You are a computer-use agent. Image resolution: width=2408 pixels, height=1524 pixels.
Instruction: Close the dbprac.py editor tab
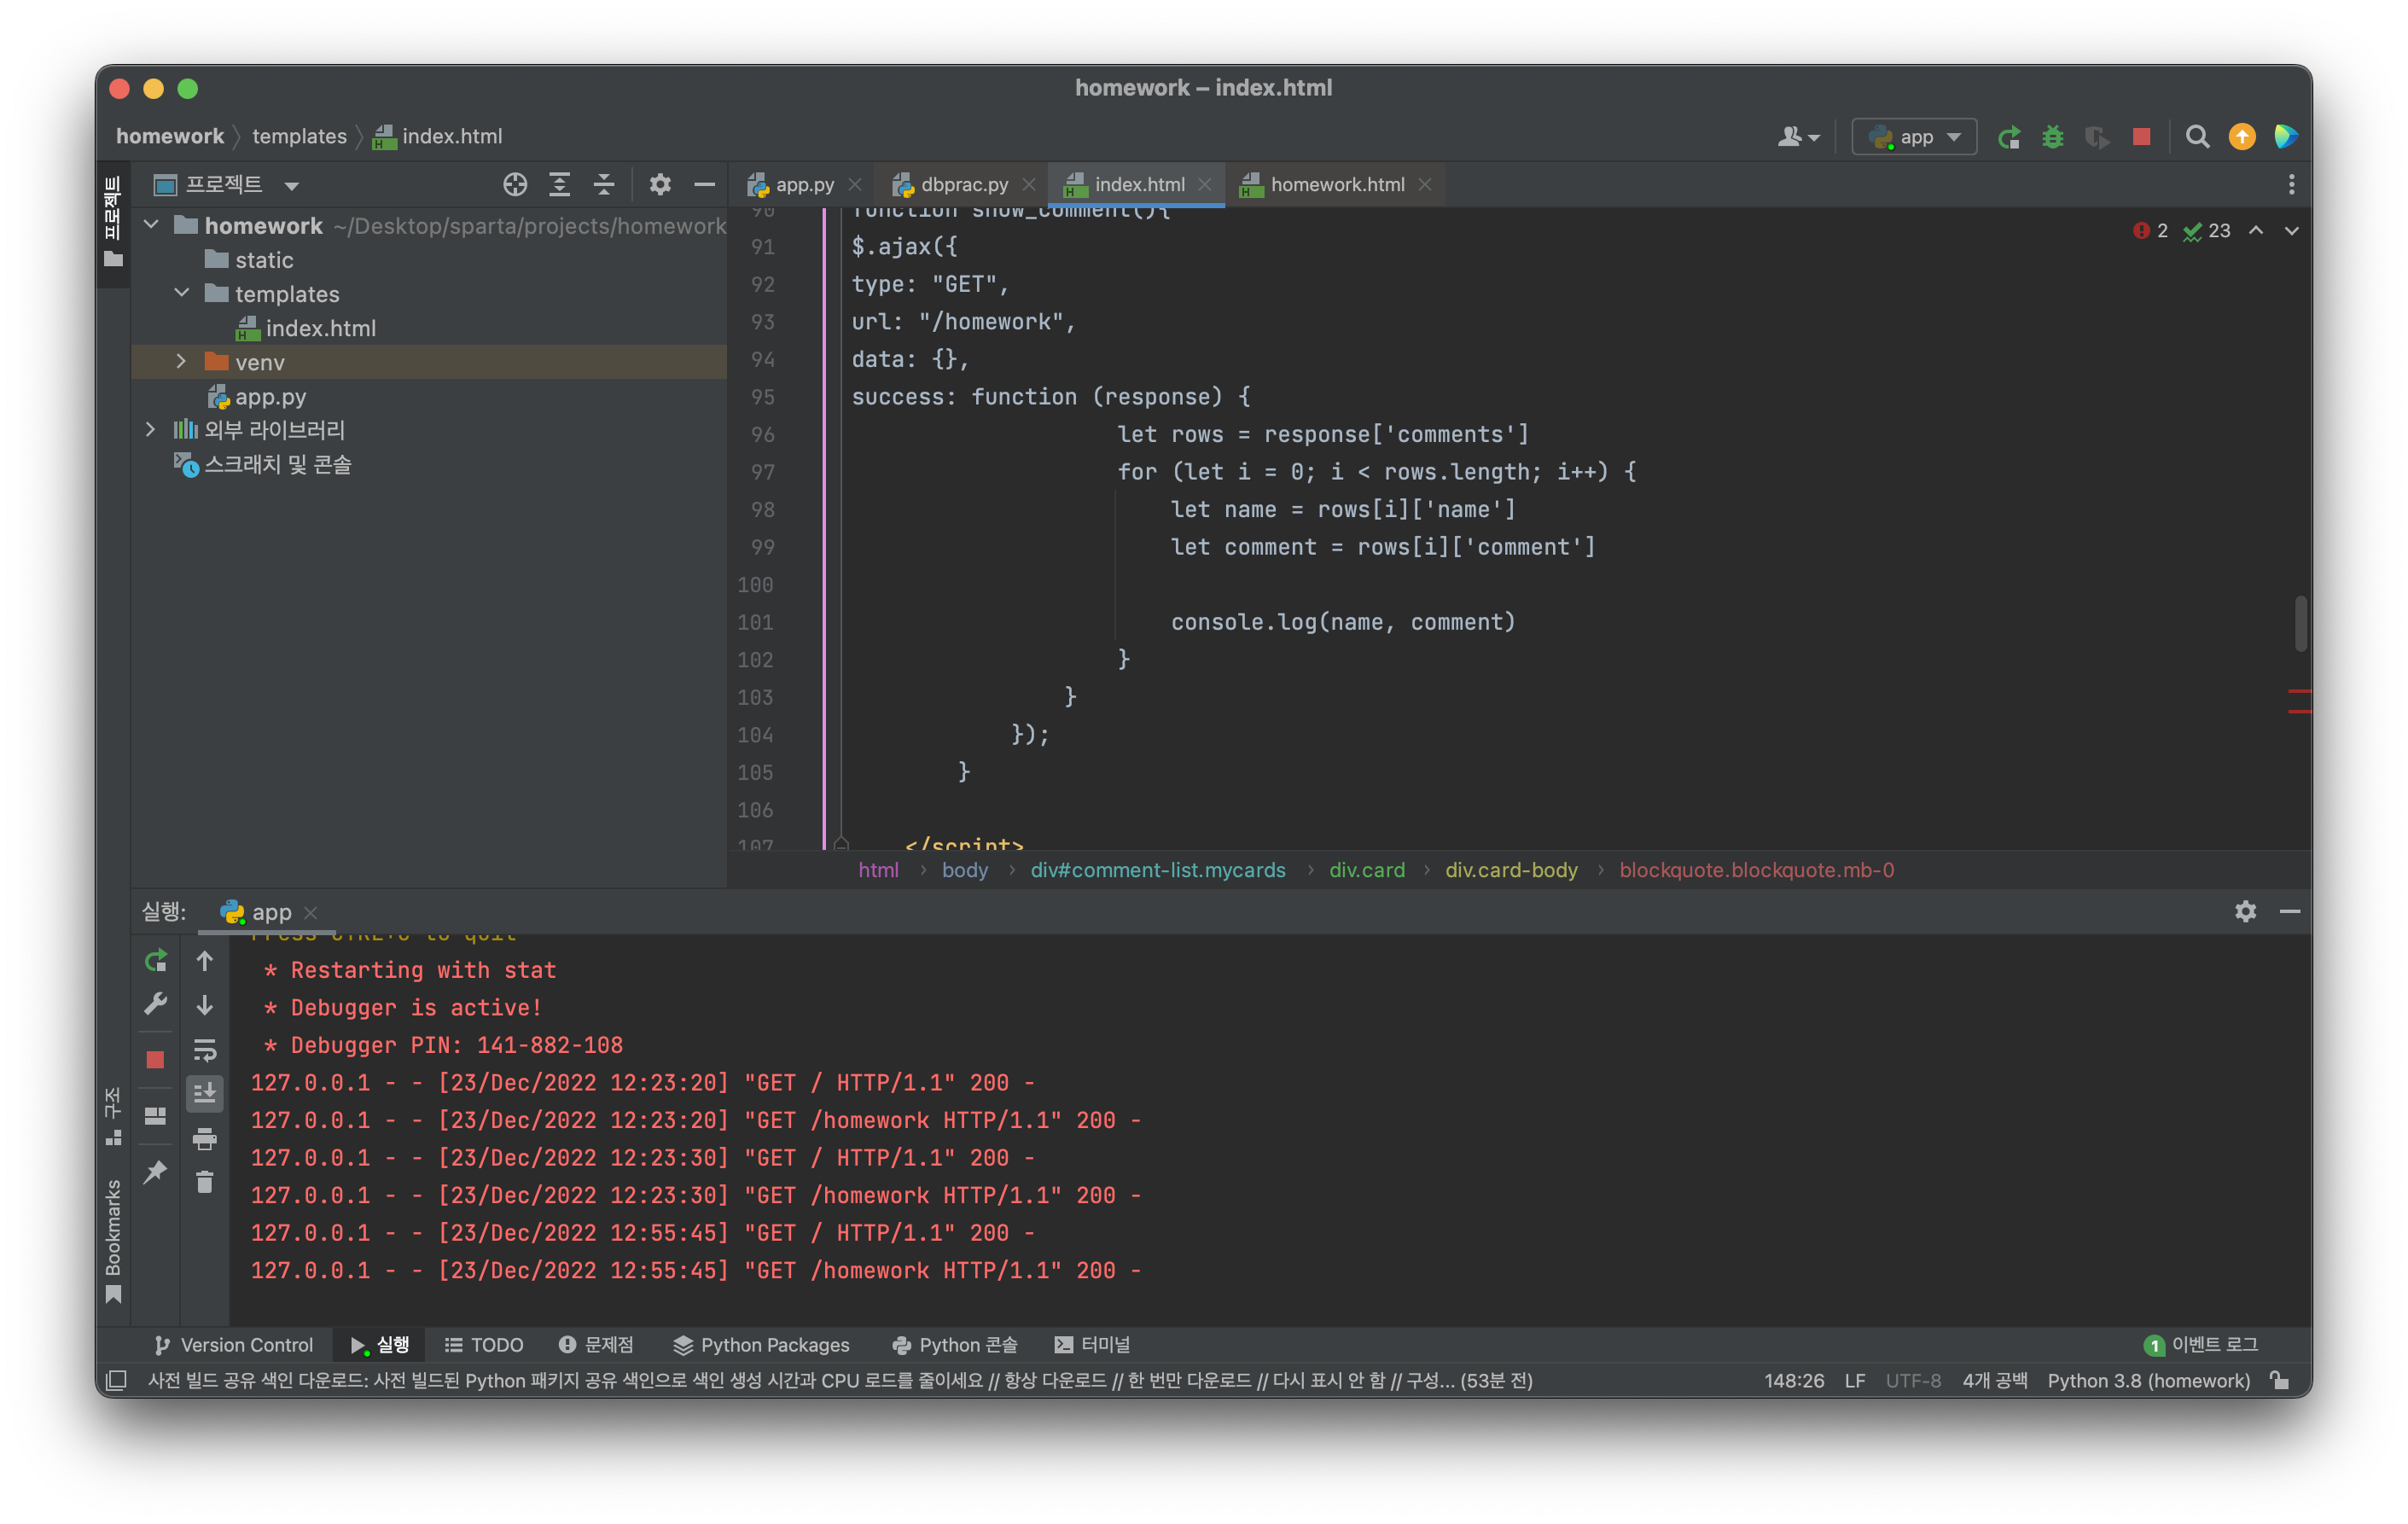1029,184
